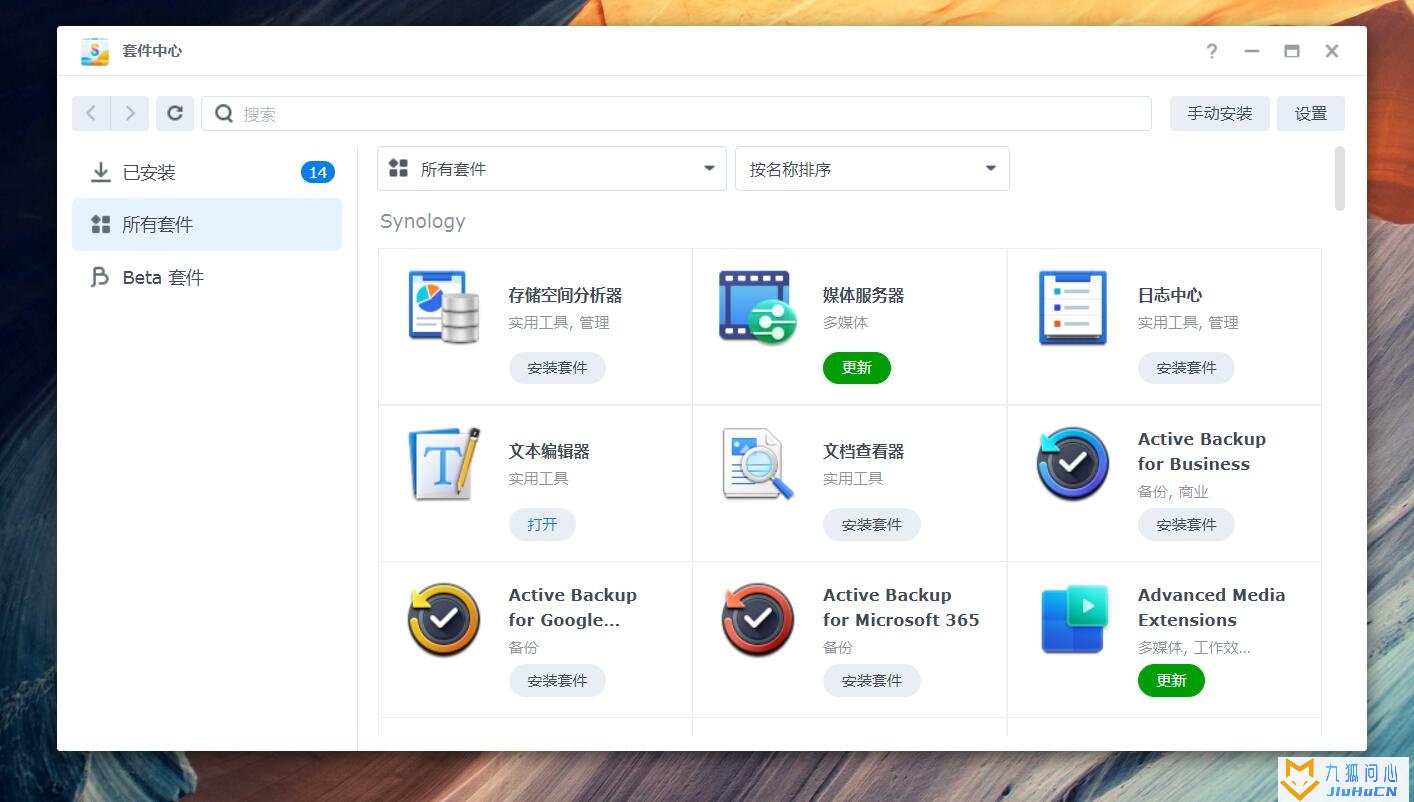The image size is (1414, 802).
Task: Click the Package Center logo icon in title bar
Action: 95,51
